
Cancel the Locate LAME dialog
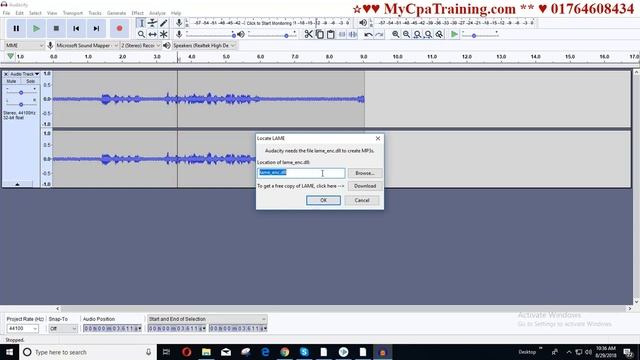(362, 200)
